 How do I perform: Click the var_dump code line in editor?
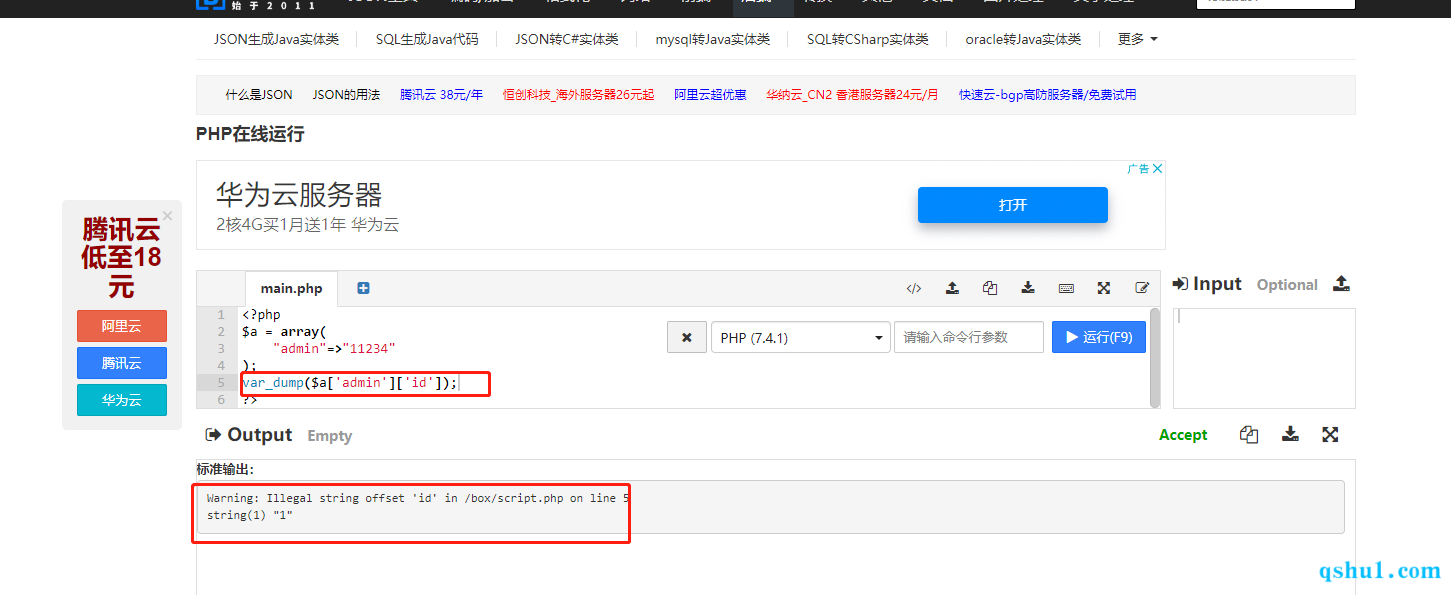pos(350,382)
